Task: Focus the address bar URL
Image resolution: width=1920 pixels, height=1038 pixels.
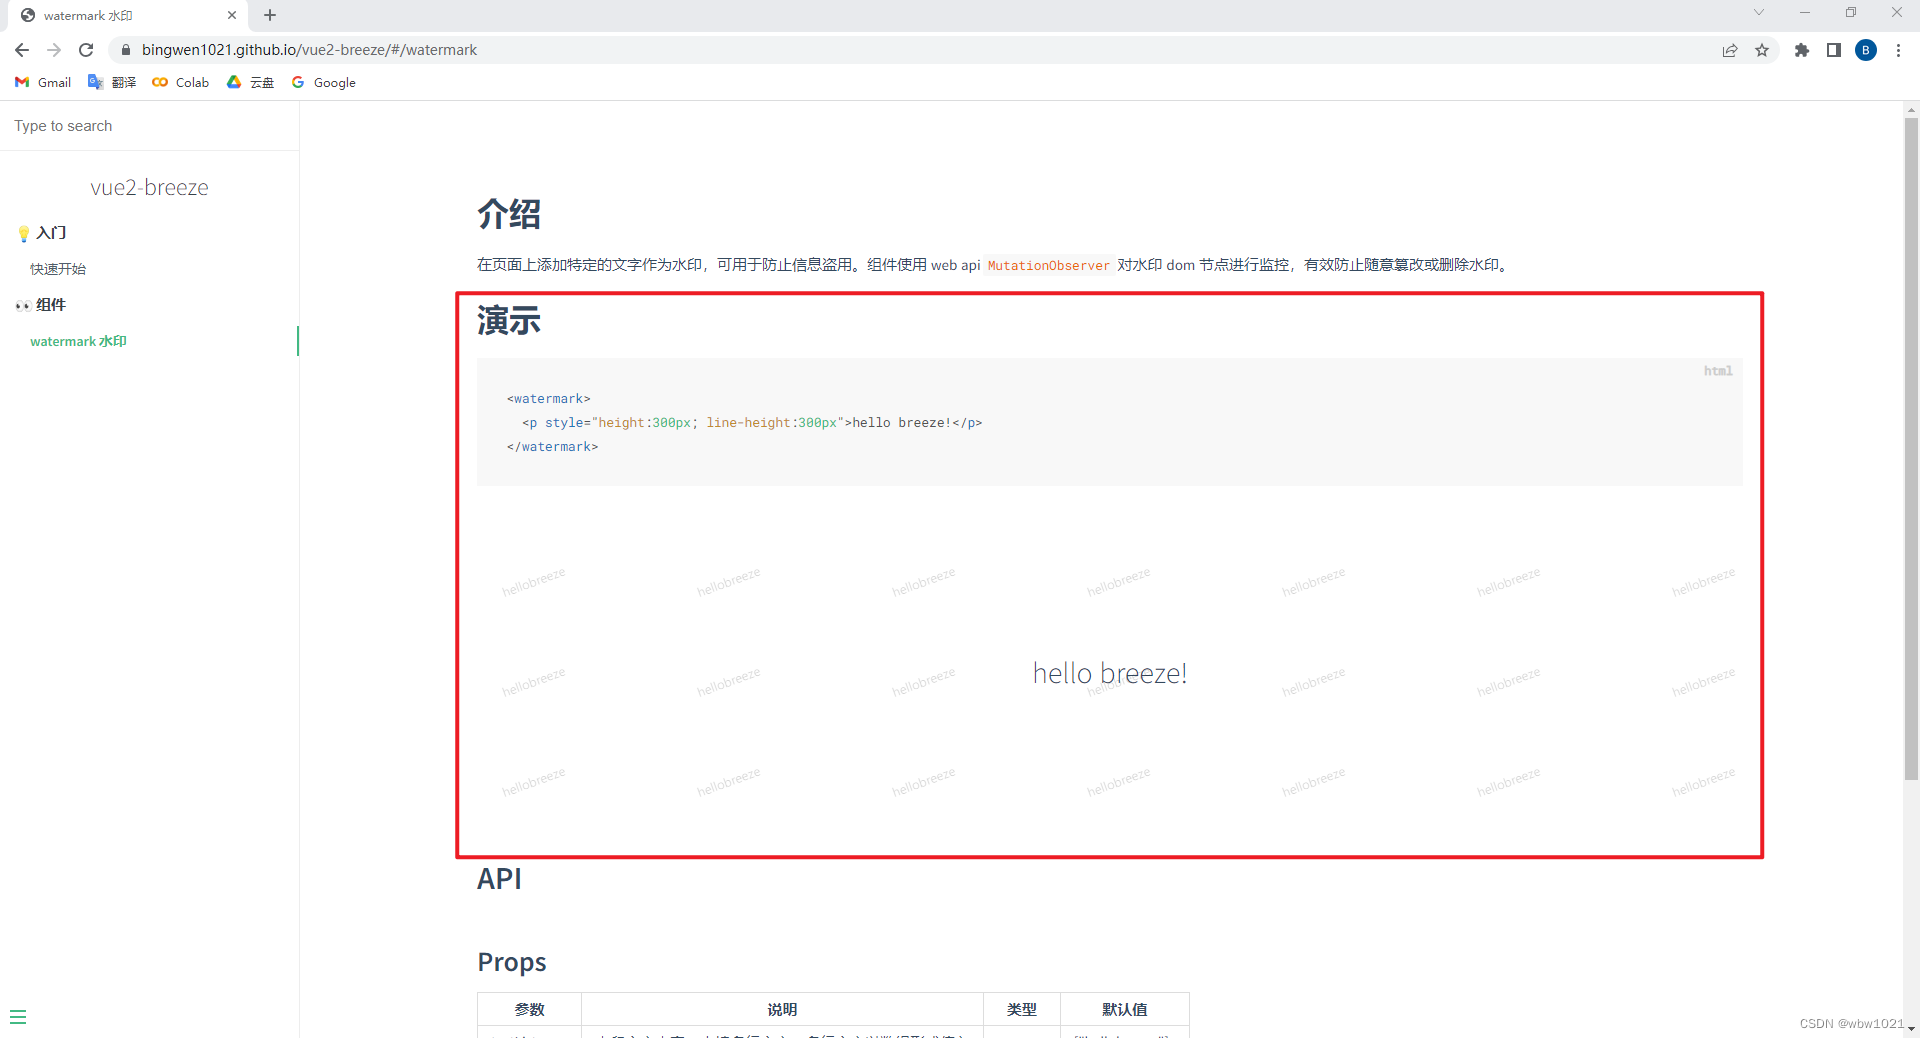Action: [x=309, y=50]
